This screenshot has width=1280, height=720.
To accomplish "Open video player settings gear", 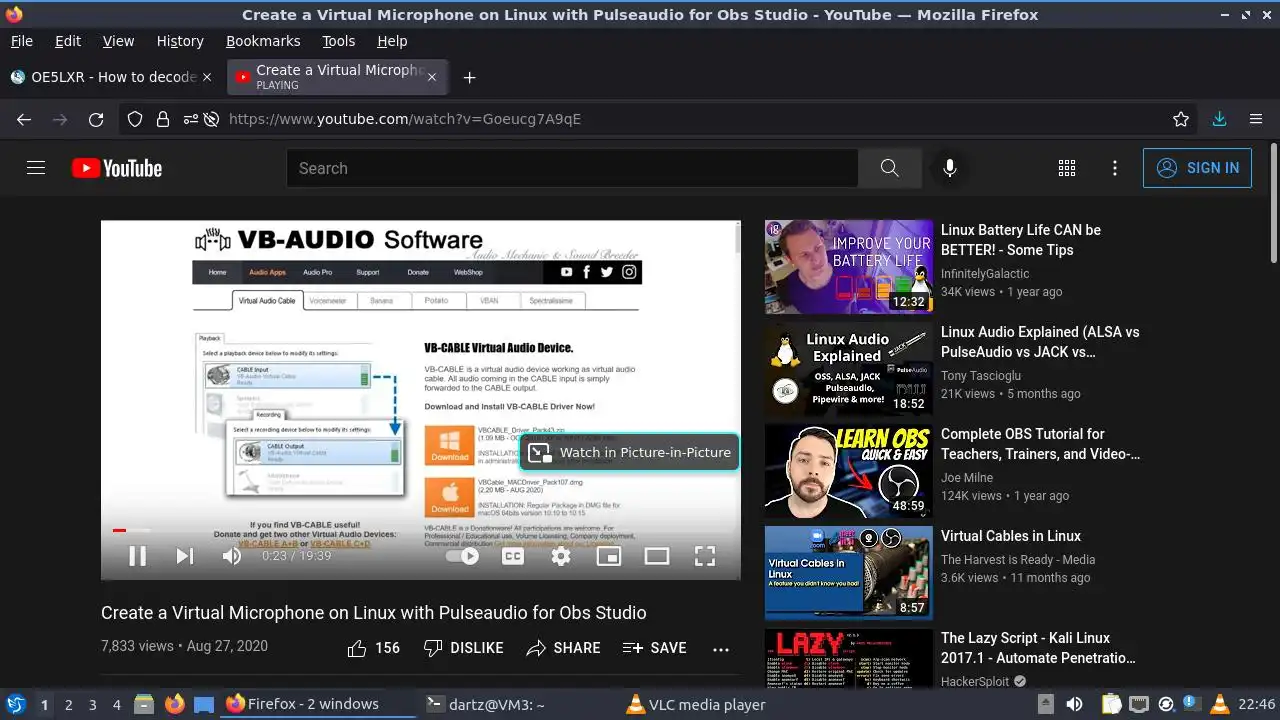I will (x=561, y=556).
